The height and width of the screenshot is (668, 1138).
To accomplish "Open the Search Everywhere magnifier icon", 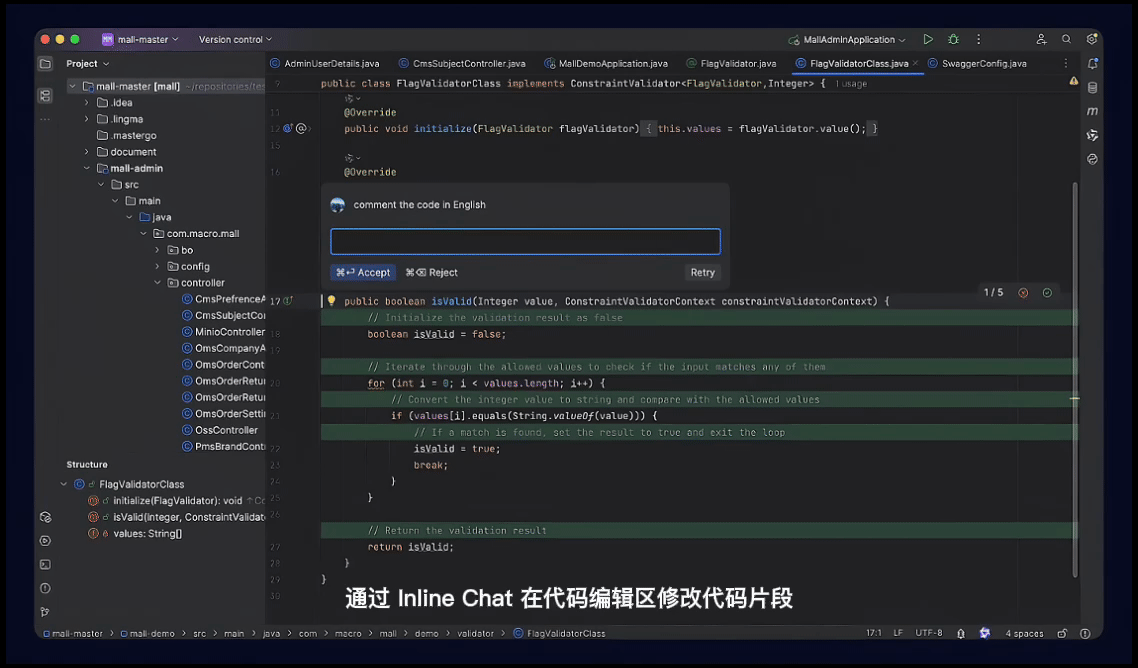I will 1066,39.
